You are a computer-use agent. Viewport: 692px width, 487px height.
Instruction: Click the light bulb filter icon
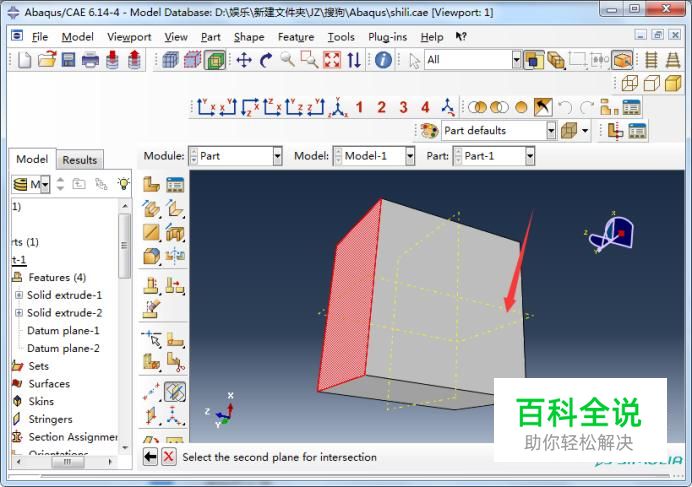(124, 184)
